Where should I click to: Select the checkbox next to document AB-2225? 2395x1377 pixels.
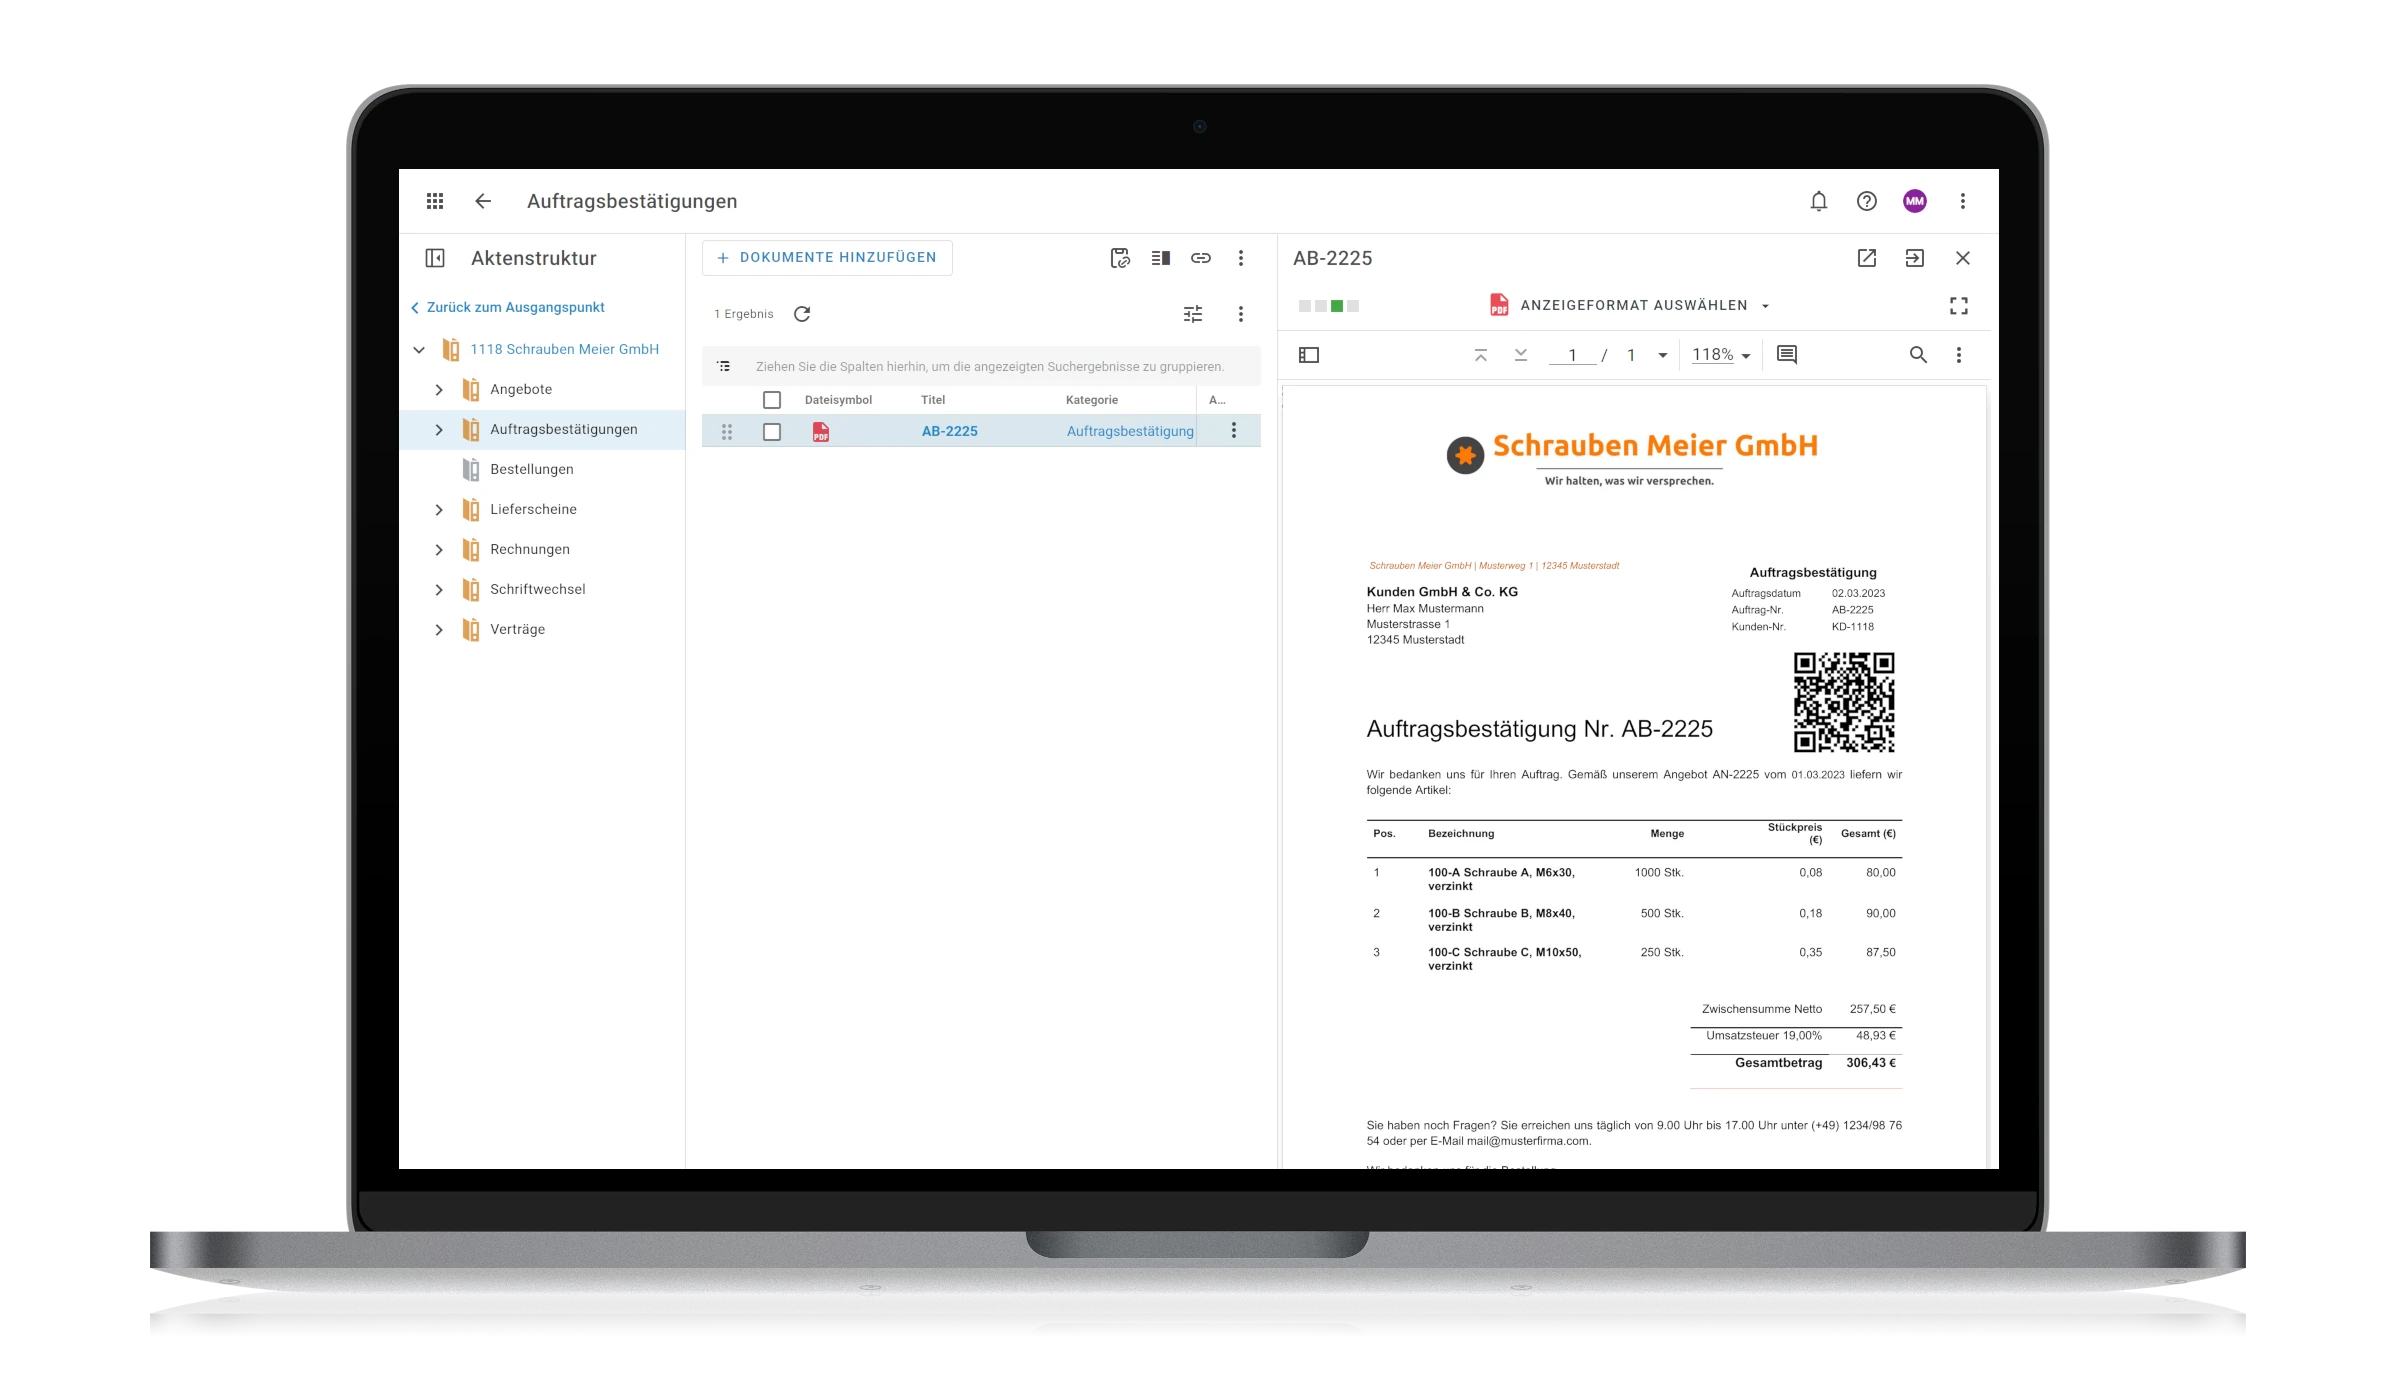pyautogui.click(x=772, y=431)
